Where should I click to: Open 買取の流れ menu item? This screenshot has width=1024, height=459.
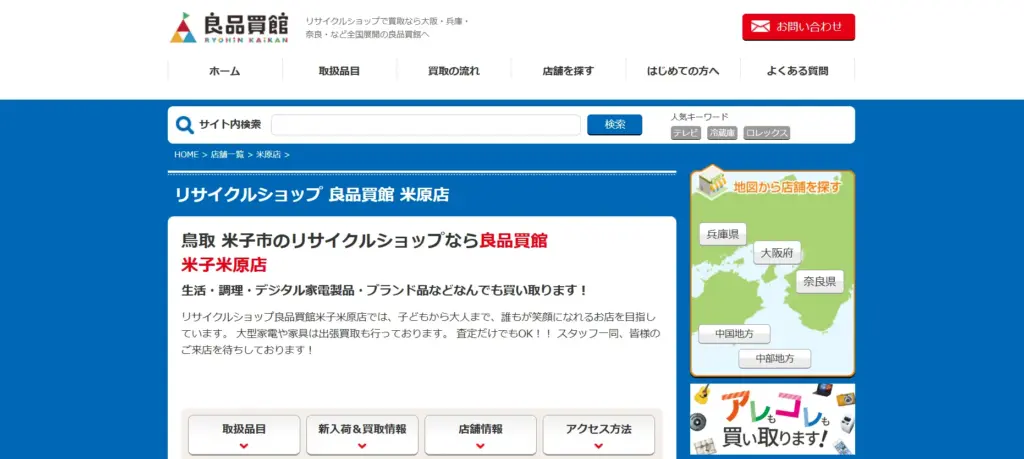(454, 71)
